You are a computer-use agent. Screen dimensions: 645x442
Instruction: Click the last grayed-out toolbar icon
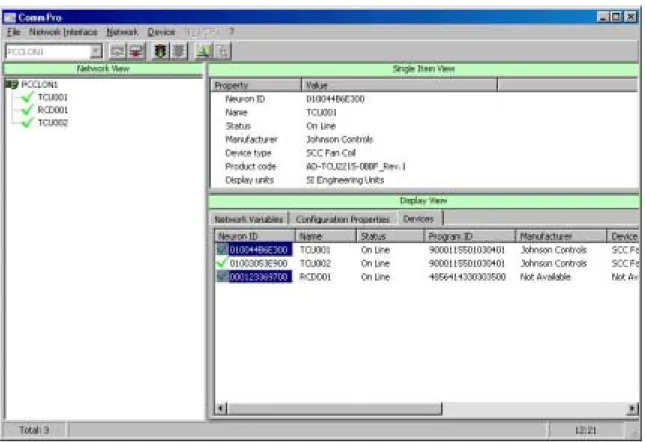(x=223, y=51)
